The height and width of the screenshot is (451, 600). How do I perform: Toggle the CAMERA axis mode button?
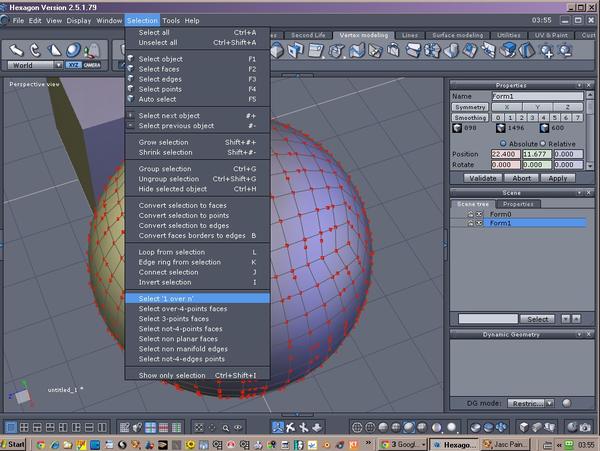pos(92,65)
